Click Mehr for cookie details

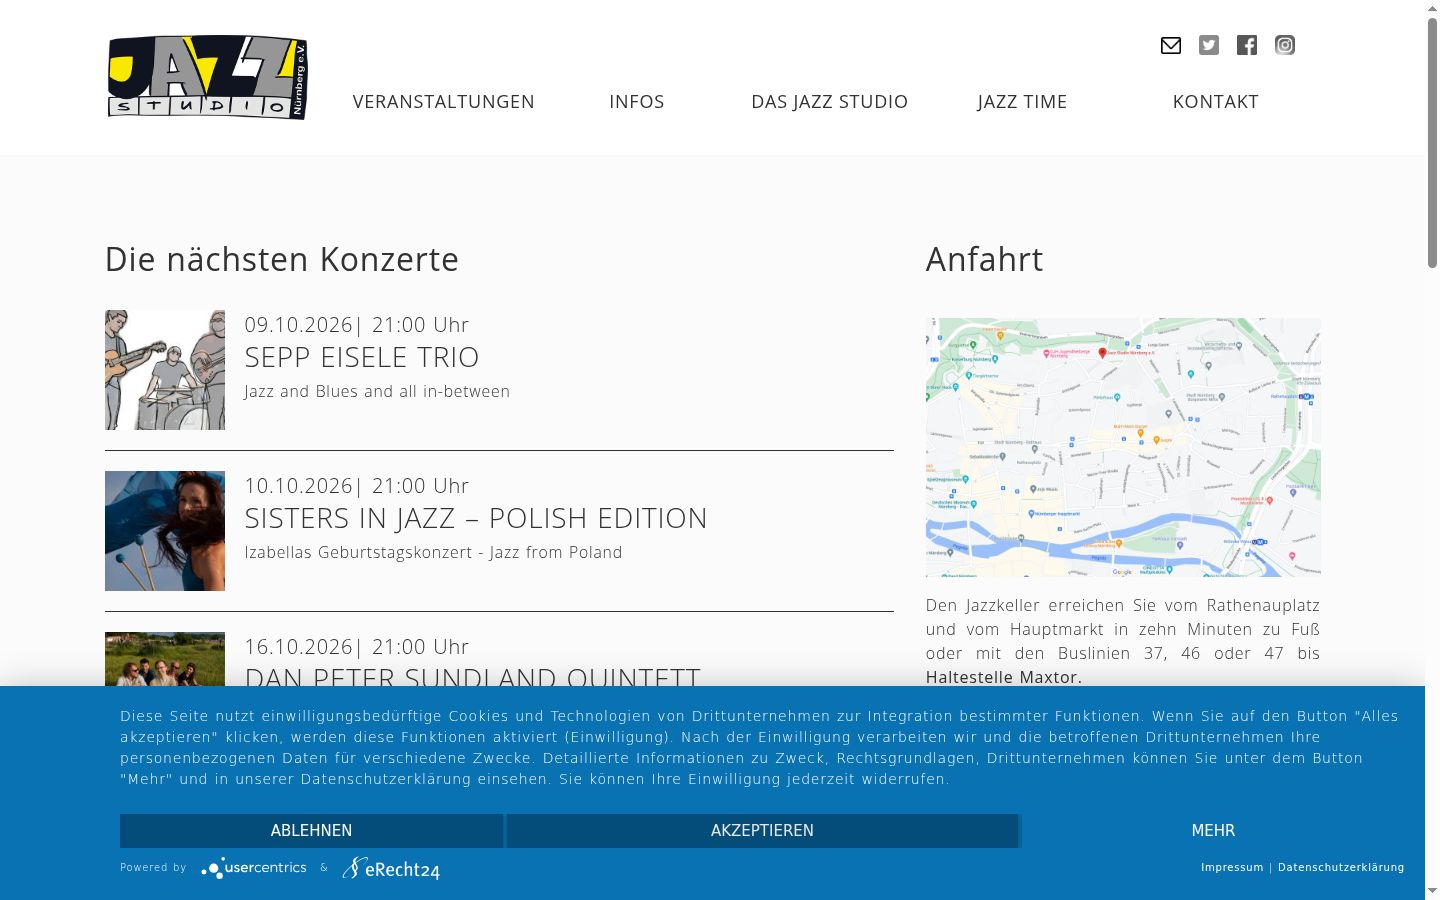pos(1213,831)
